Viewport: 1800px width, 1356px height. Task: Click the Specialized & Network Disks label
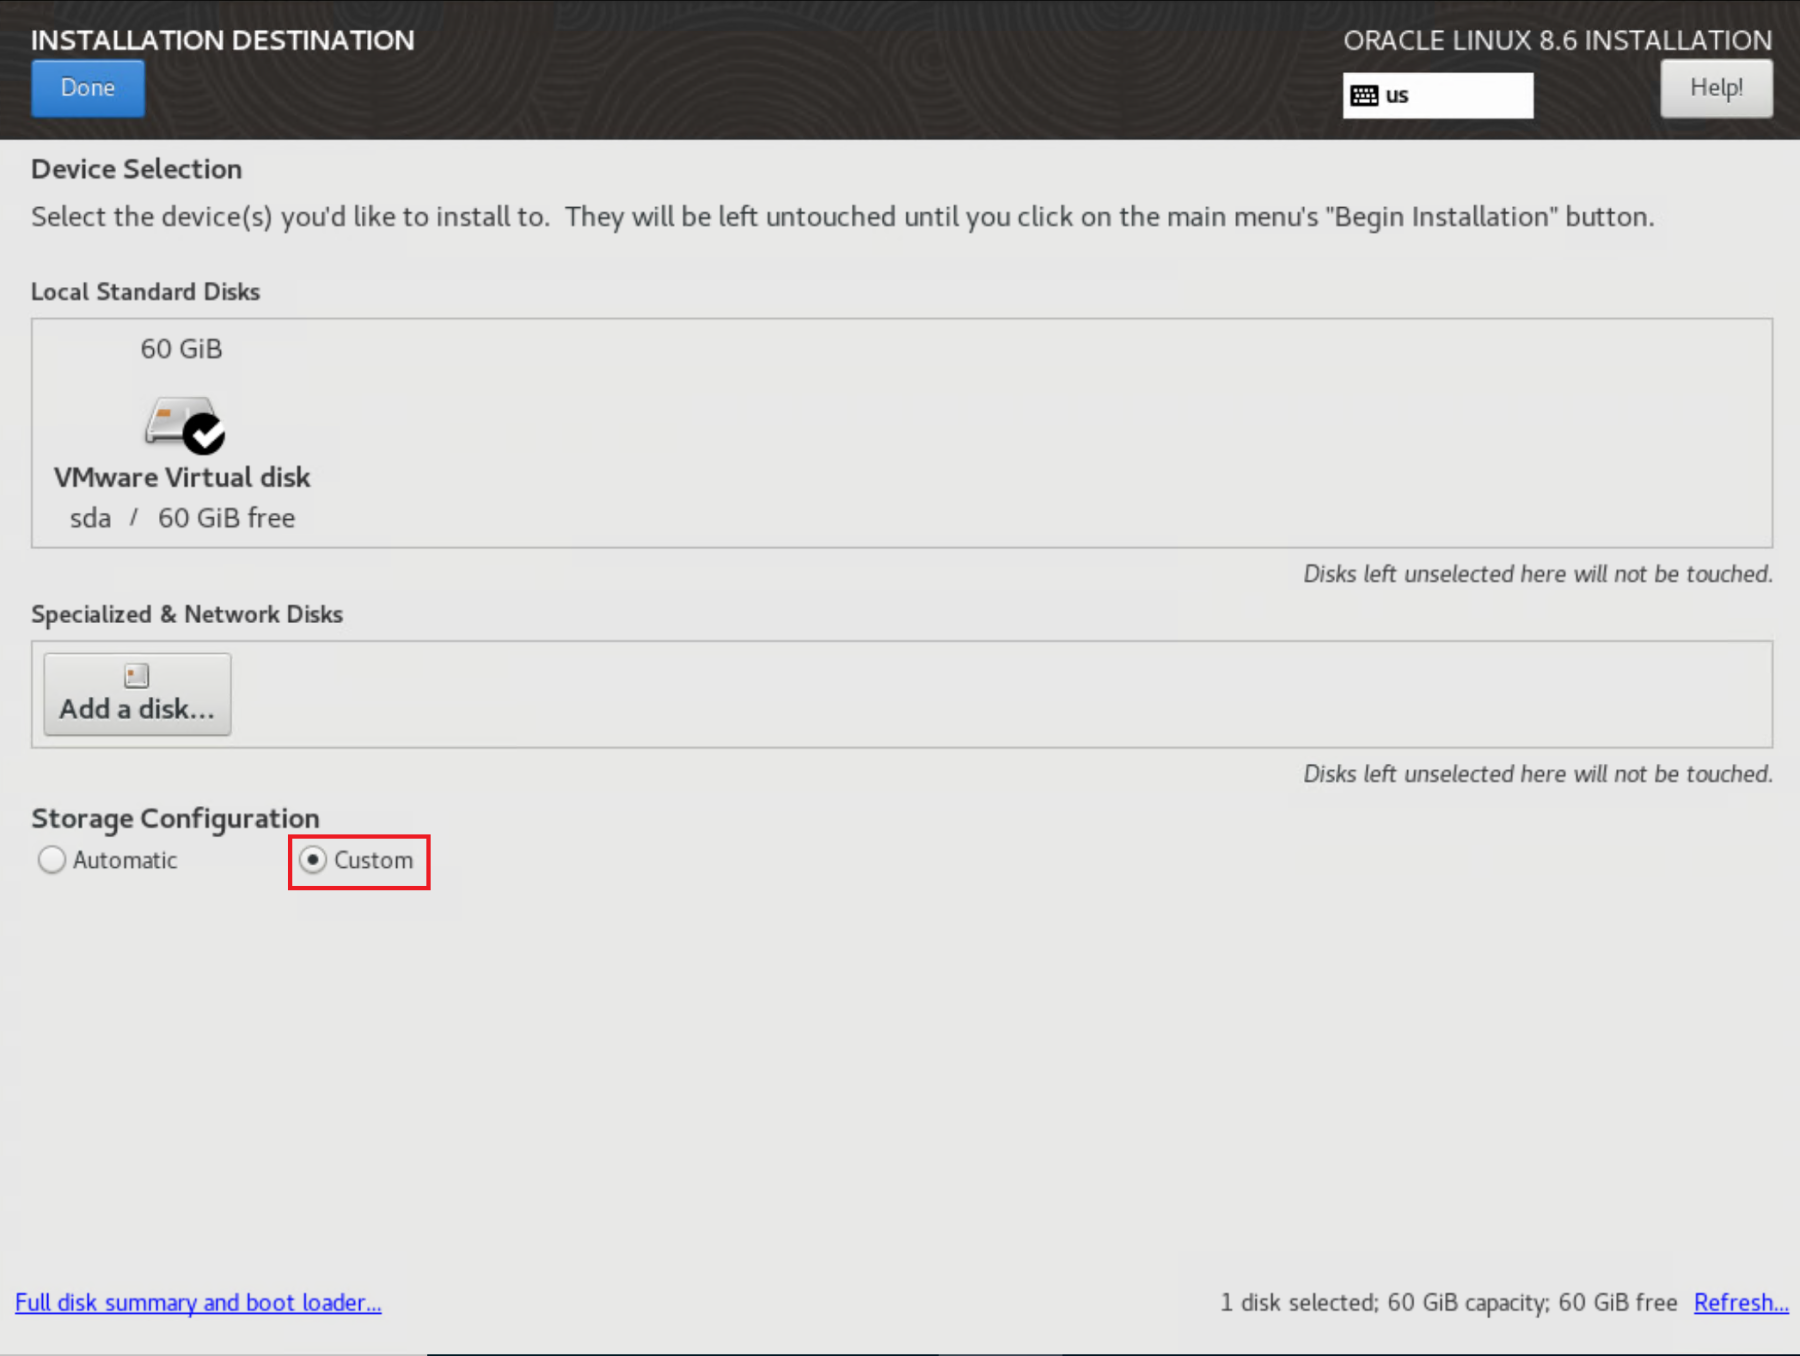coord(187,614)
